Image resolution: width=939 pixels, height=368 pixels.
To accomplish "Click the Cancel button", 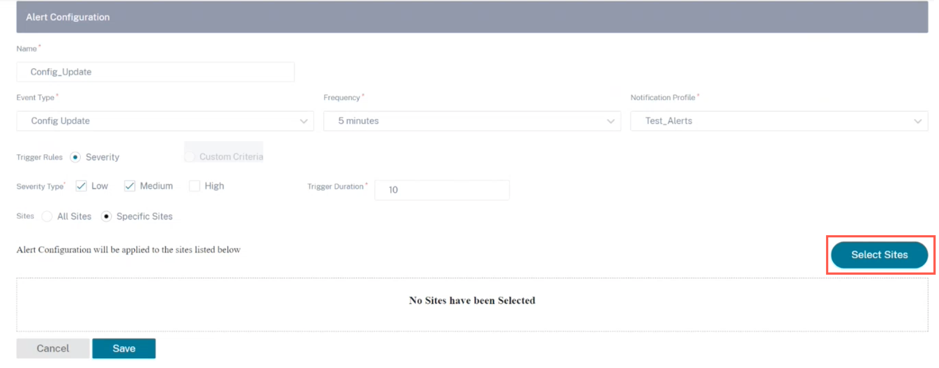I will [53, 348].
